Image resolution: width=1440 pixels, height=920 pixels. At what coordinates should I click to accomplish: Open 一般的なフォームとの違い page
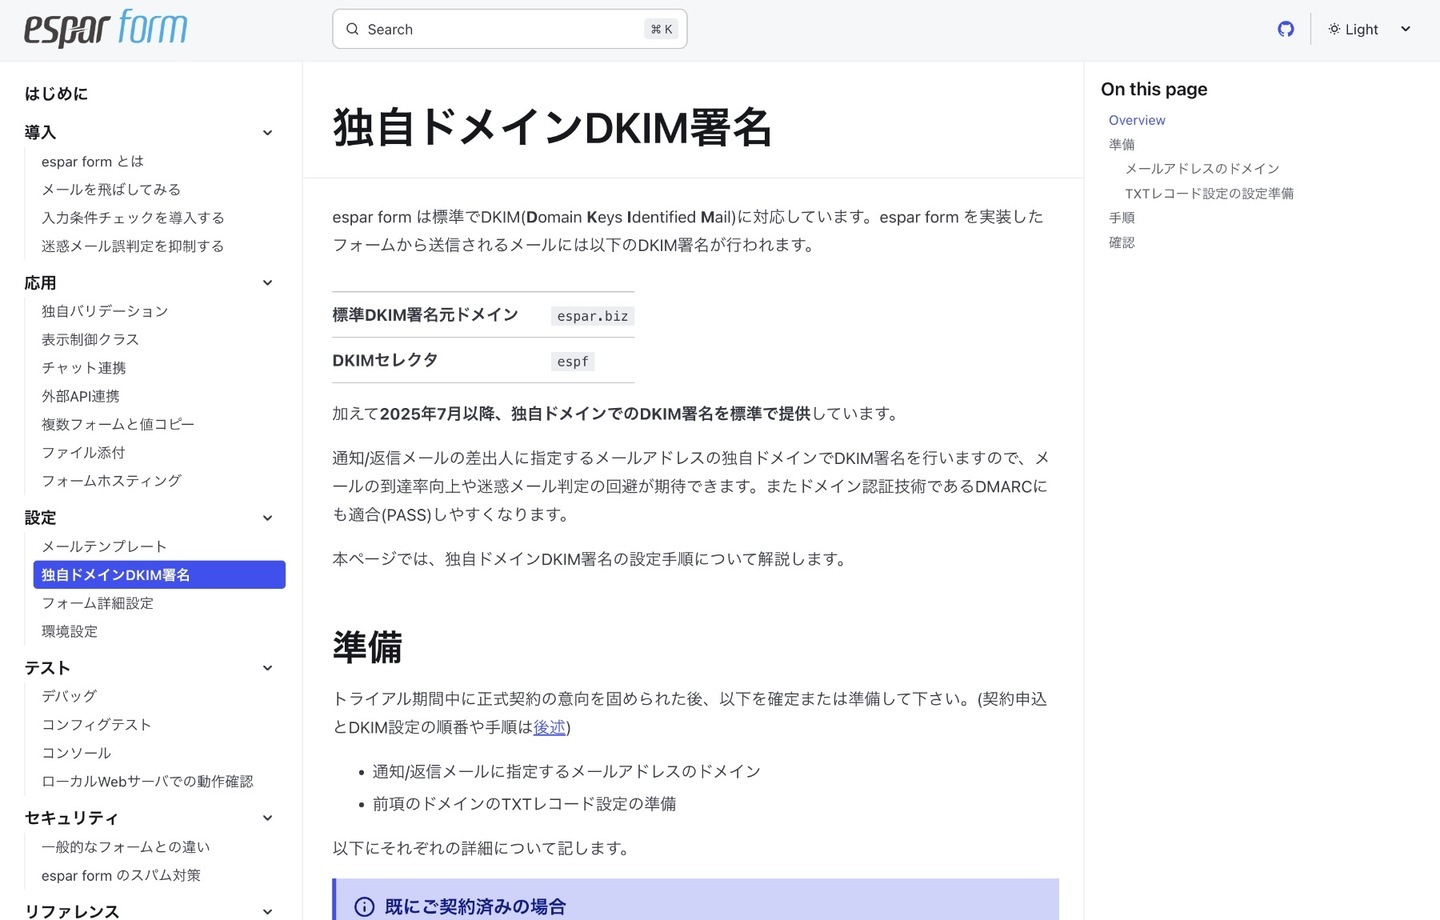[x=125, y=847]
